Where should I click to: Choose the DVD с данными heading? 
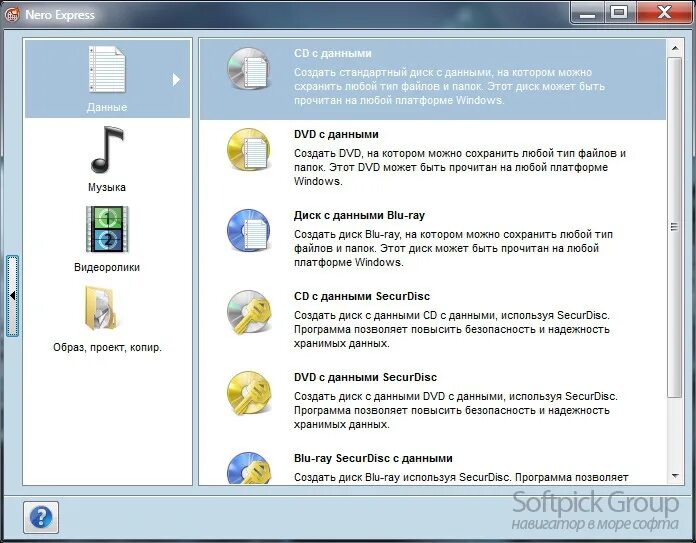[x=336, y=134]
